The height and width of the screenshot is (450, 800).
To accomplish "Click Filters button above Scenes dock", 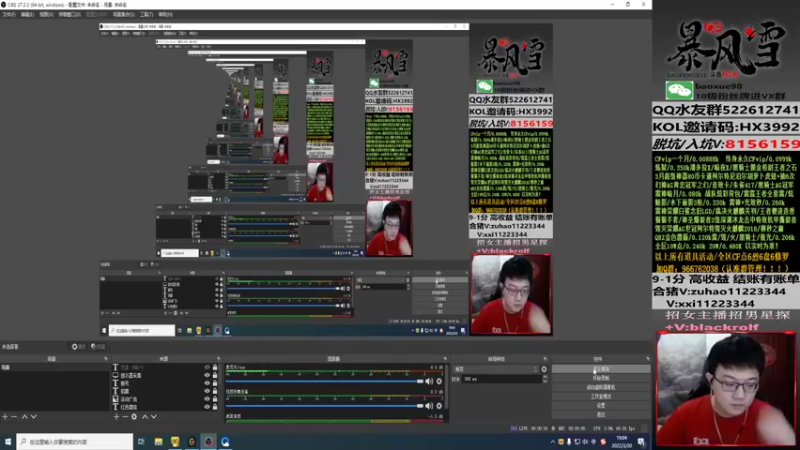I will [x=98, y=346].
